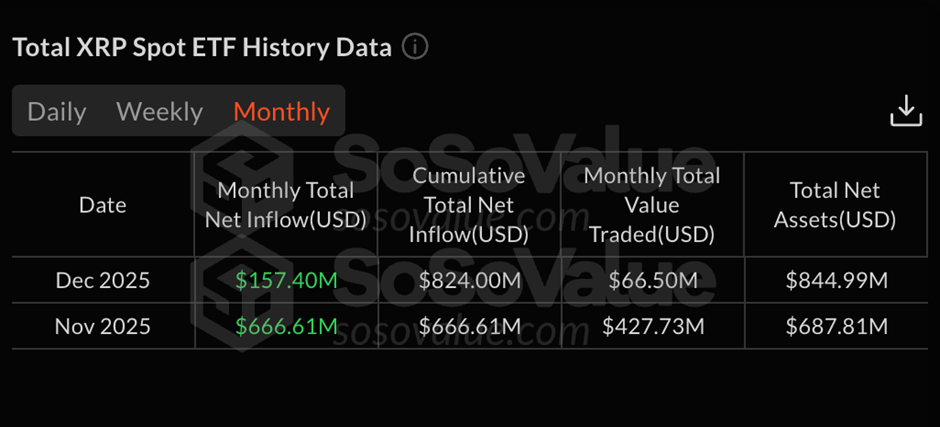Screen dimensions: 940x427
Task: Switch to the Weekly tab
Action: pos(160,112)
